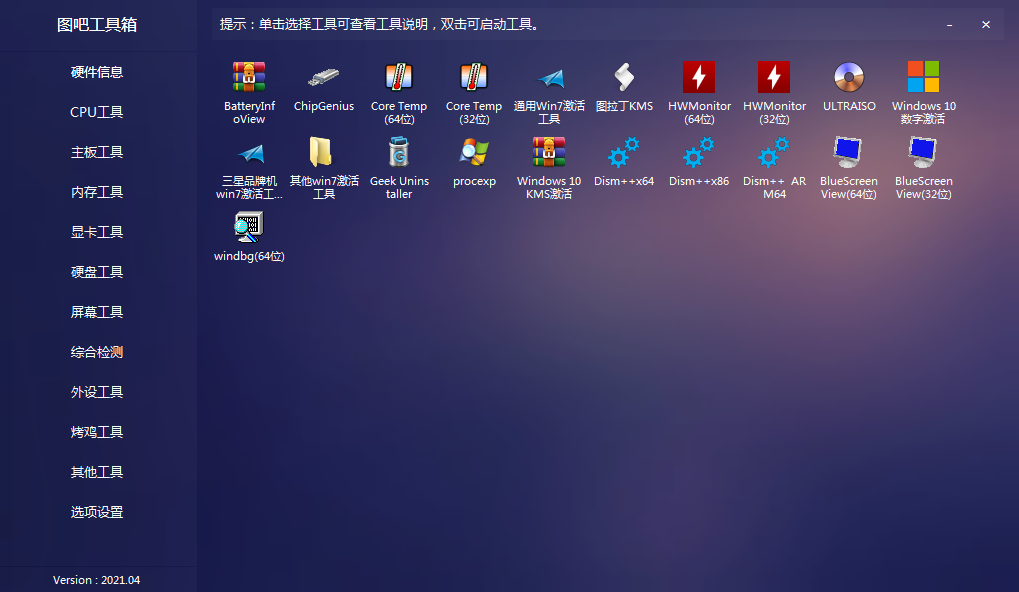This screenshot has height=592, width=1019.
Task: Select Core Temp (32位)
Action: tap(473, 90)
